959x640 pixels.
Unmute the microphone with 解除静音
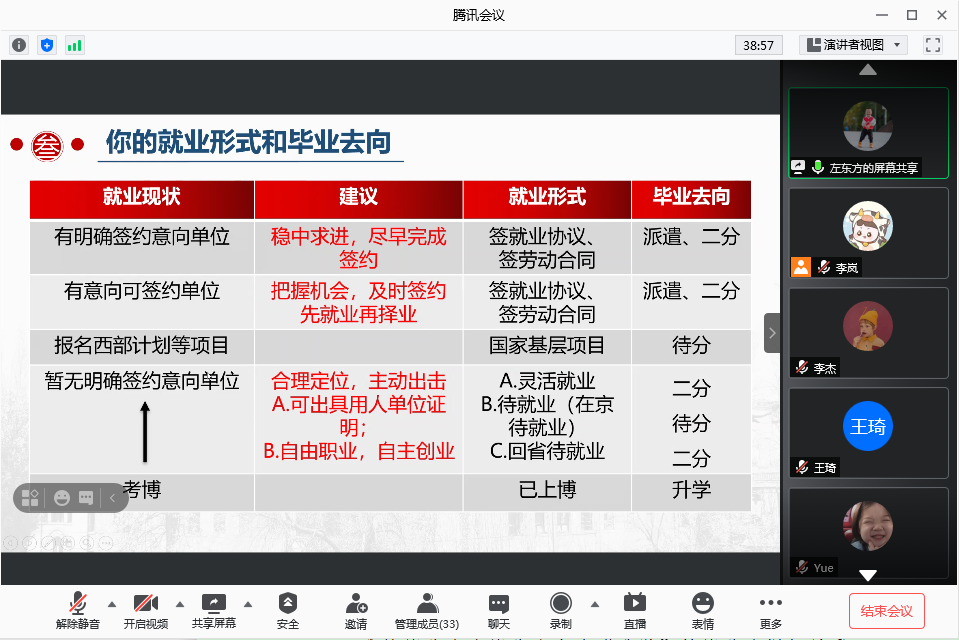pos(78,610)
